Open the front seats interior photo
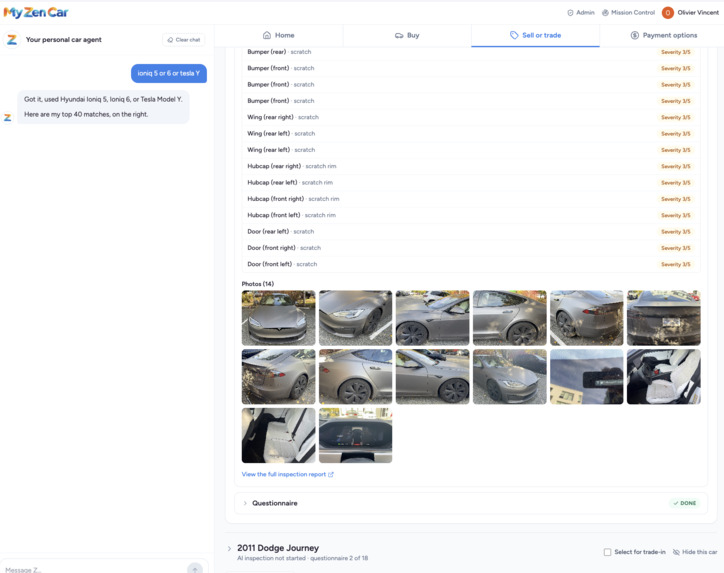 click(x=664, y=376)
